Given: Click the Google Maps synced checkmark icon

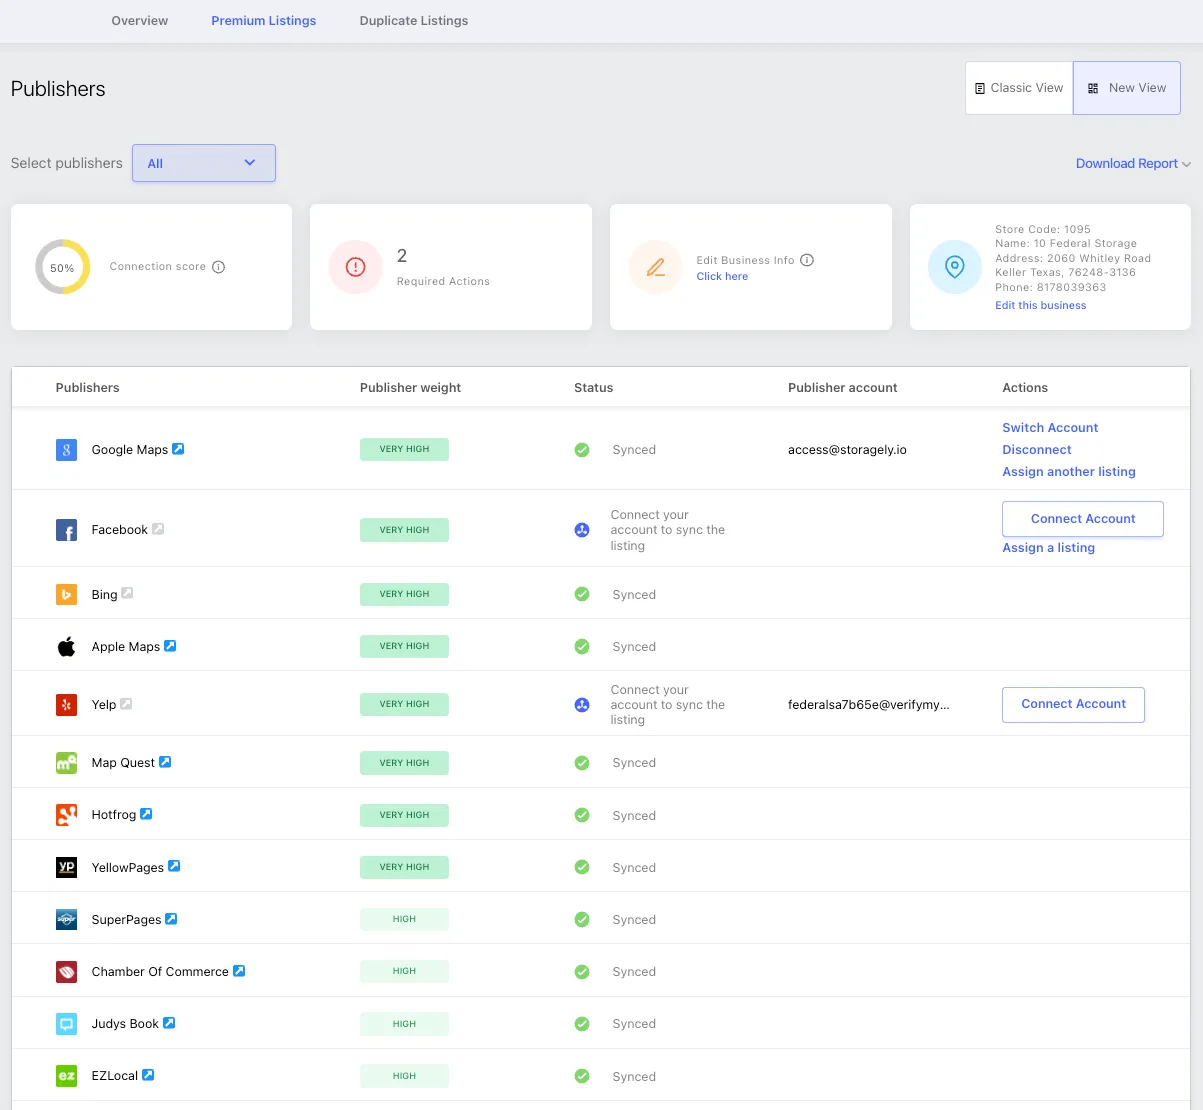Looking at the screenshot, I should tap(582, 450).
